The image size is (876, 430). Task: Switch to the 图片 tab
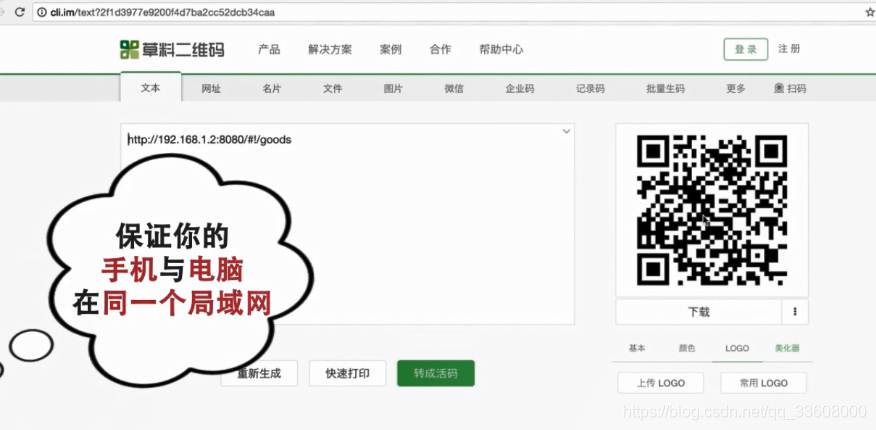point(393,88)
